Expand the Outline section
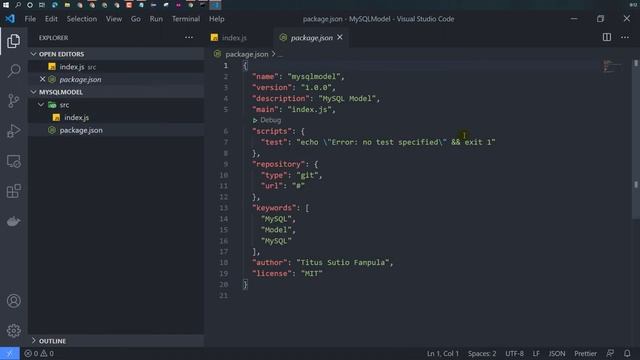The width and height of the screenshot is (640, 360). coord(33,340)
